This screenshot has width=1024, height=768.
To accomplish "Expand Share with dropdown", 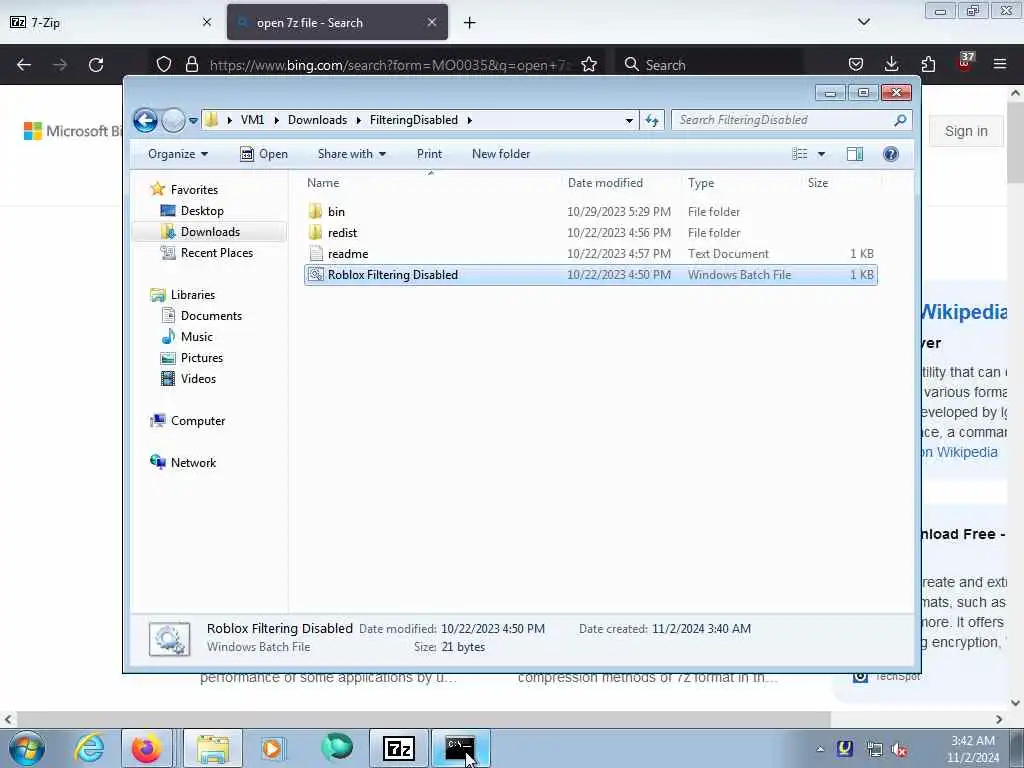I will [351, 154].
